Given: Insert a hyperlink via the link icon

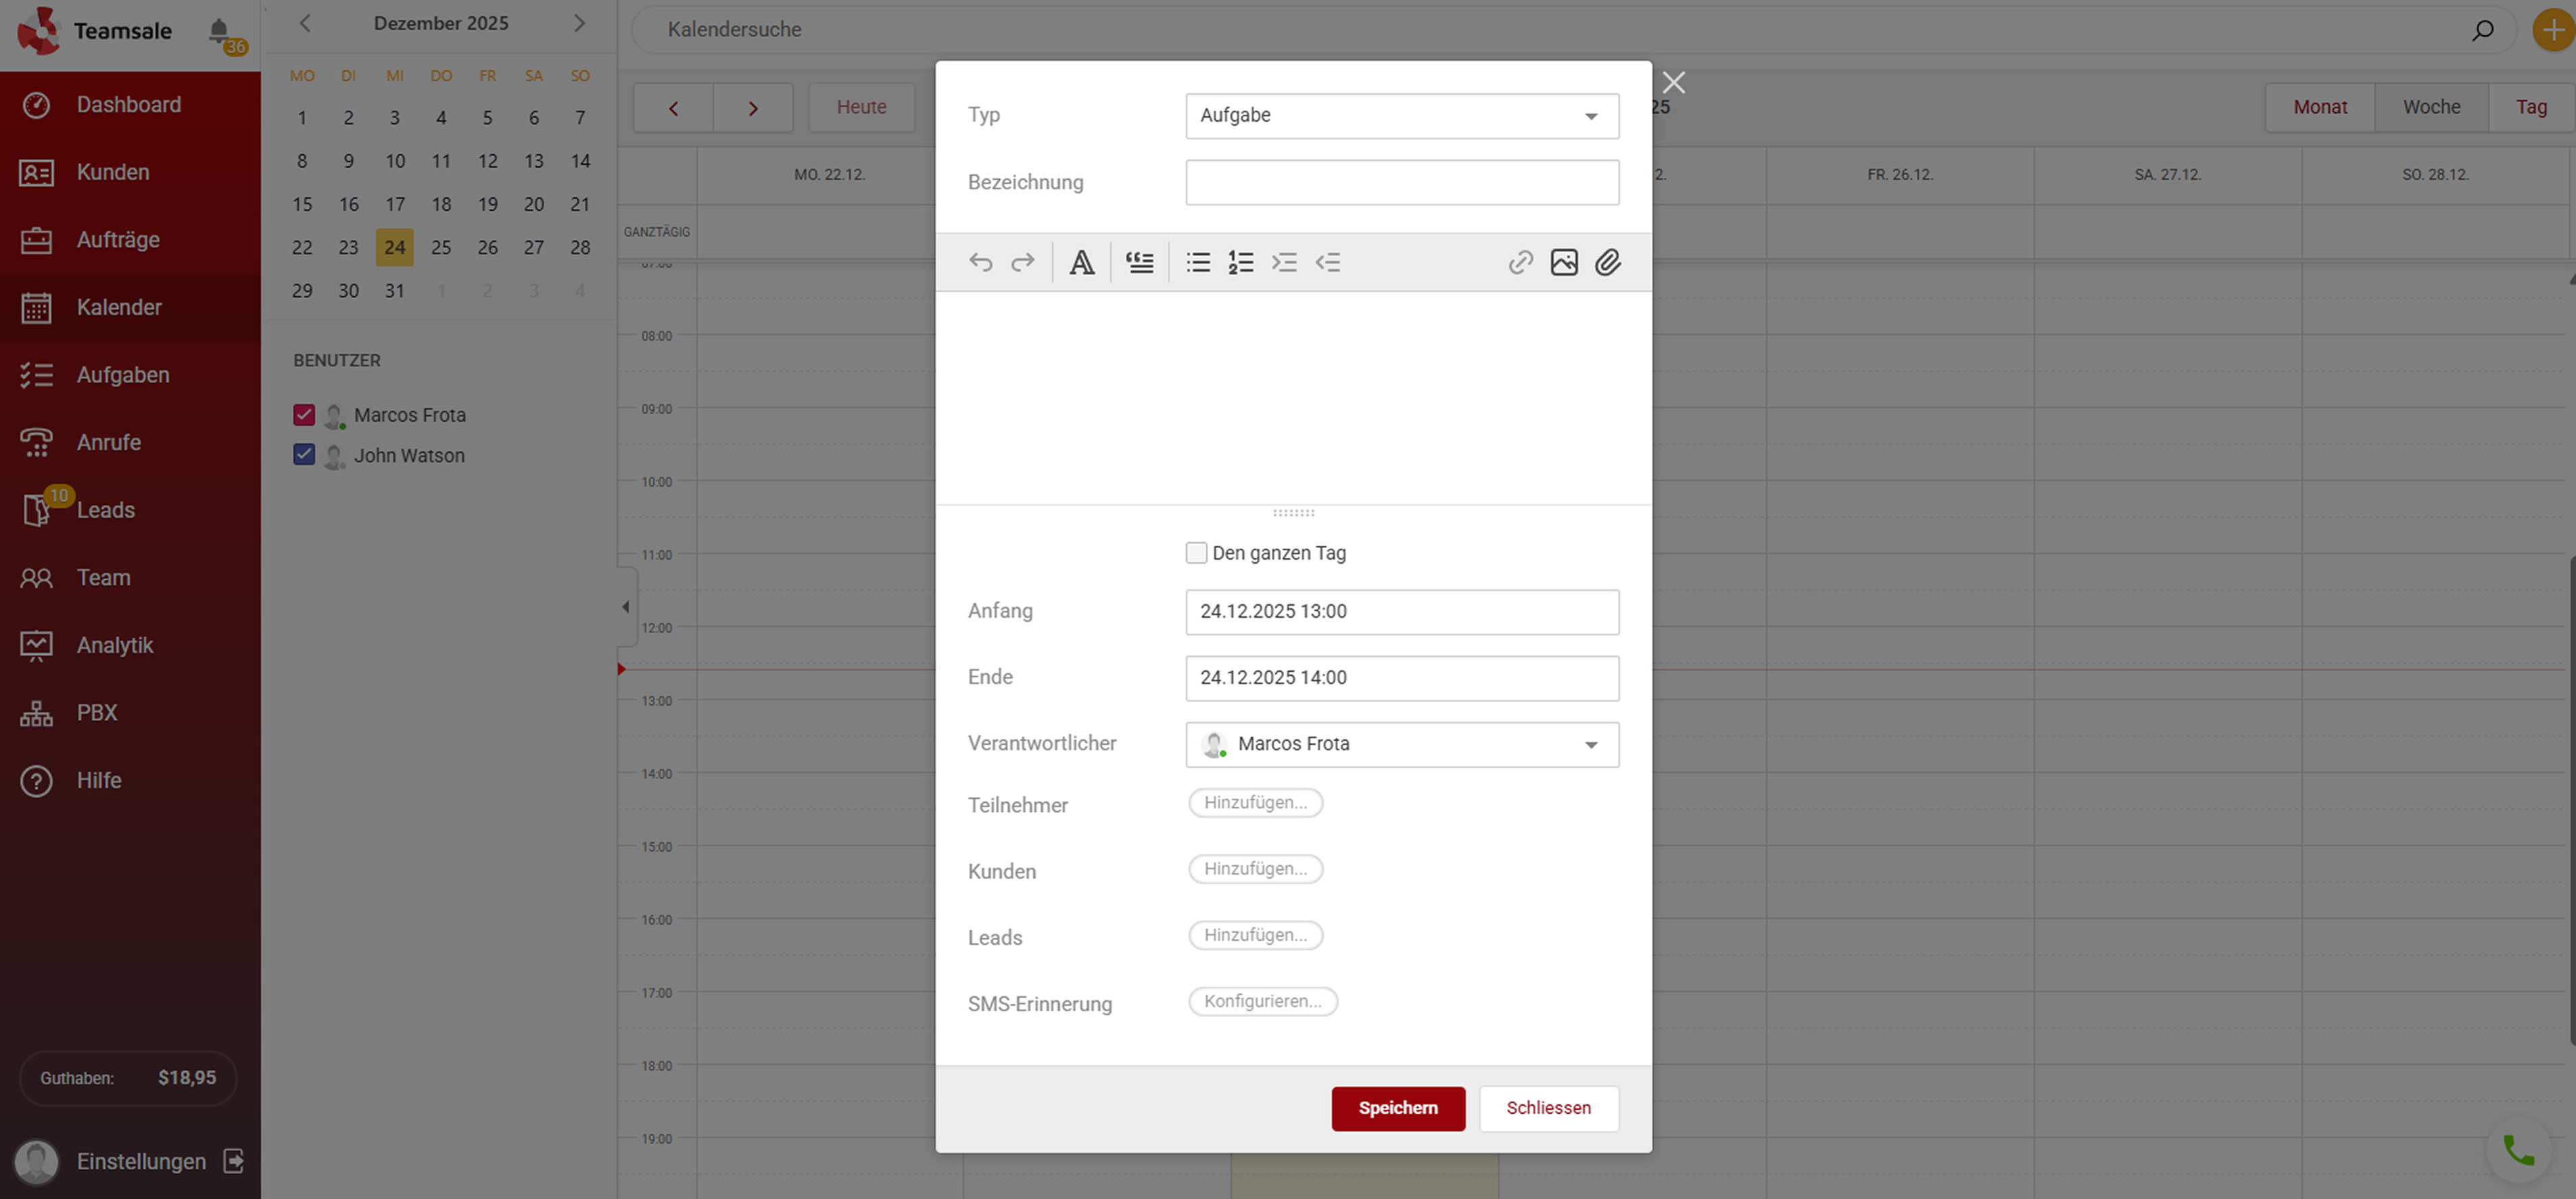Looking at the screenshot, I should [x=1520, y=262].
